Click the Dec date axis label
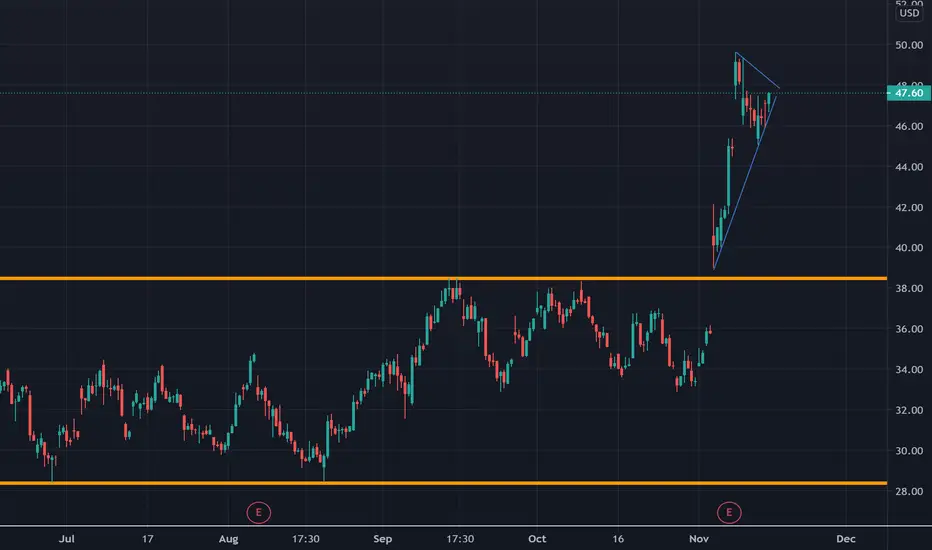The width and height of the screenshot is (932, 550). pos(846,539)
